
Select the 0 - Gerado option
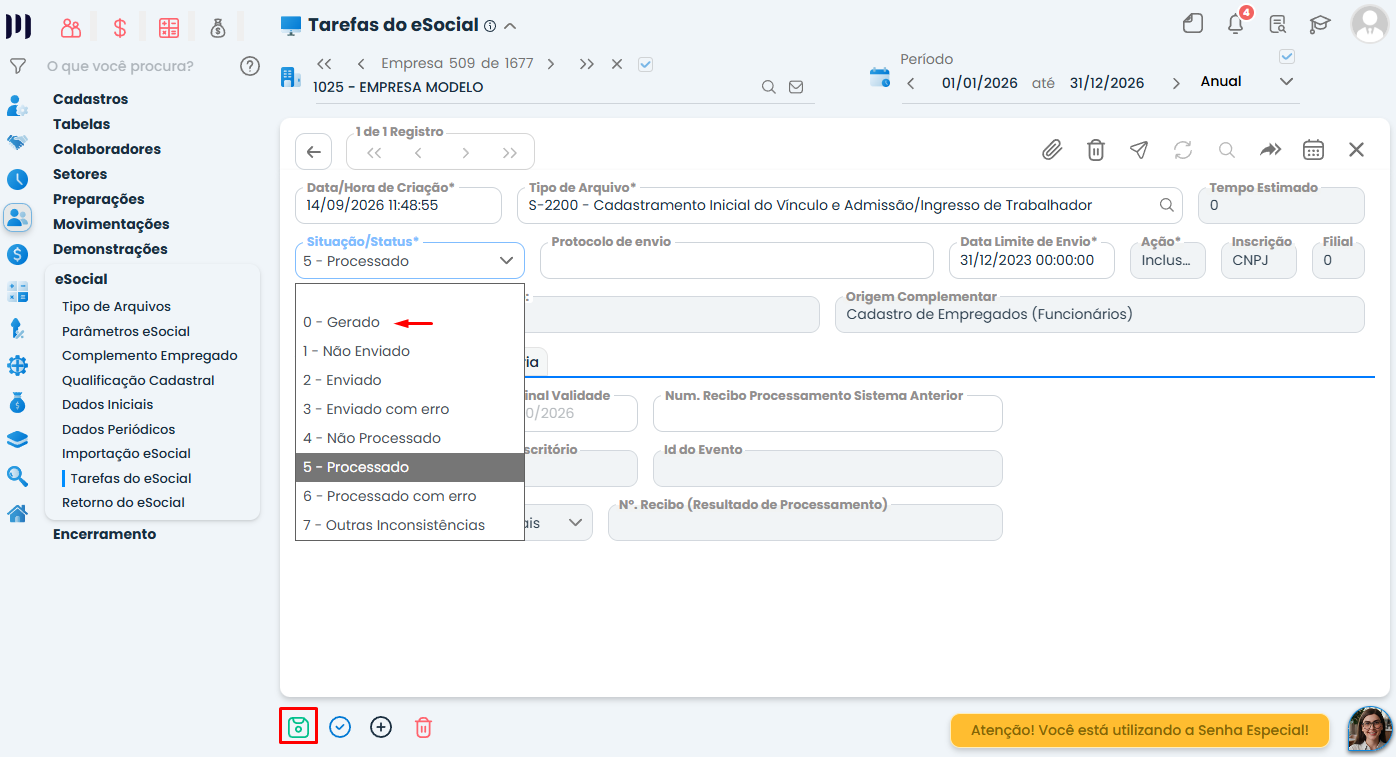click(410, 322)
